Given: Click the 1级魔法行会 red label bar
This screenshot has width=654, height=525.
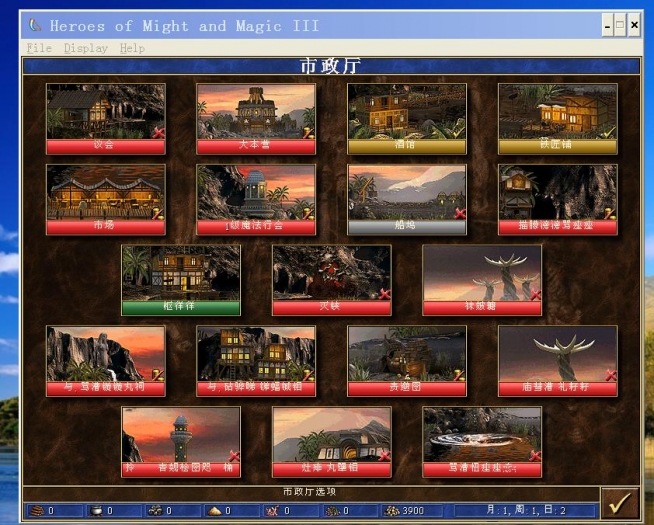Looking at the screenshot, I should [x=256, y=227].
